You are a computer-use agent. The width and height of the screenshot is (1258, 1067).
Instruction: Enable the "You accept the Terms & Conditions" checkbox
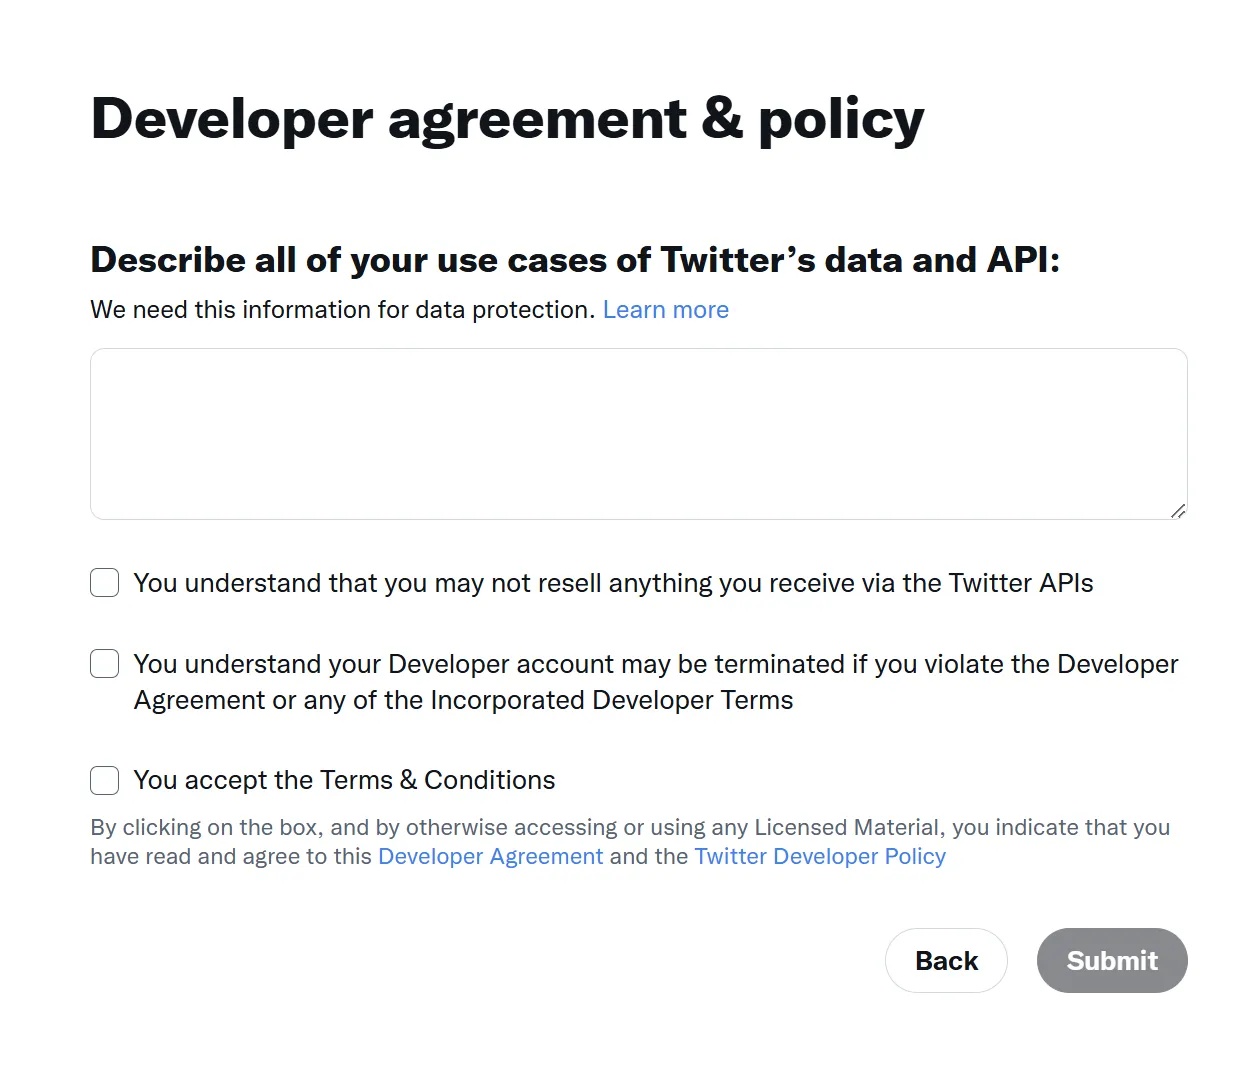[104, 780]
